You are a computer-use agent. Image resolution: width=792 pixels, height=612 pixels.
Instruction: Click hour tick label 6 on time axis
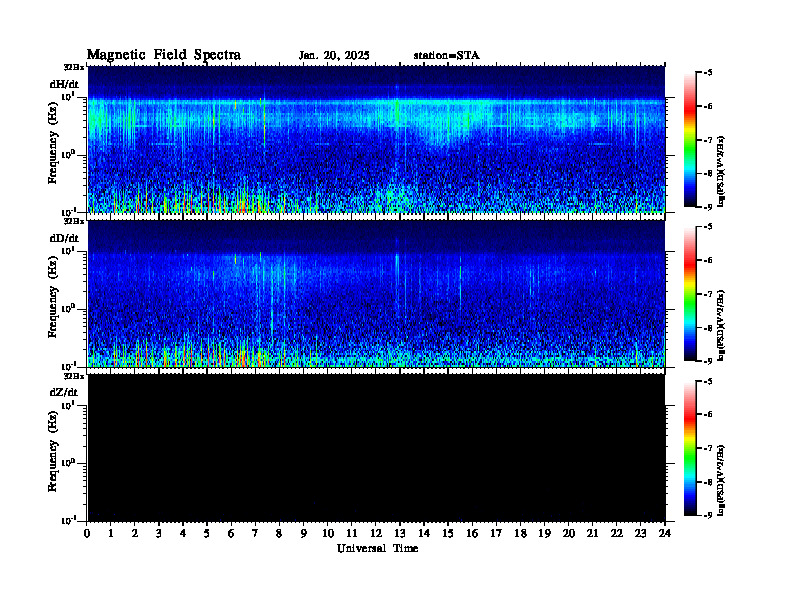pos(231,533)
